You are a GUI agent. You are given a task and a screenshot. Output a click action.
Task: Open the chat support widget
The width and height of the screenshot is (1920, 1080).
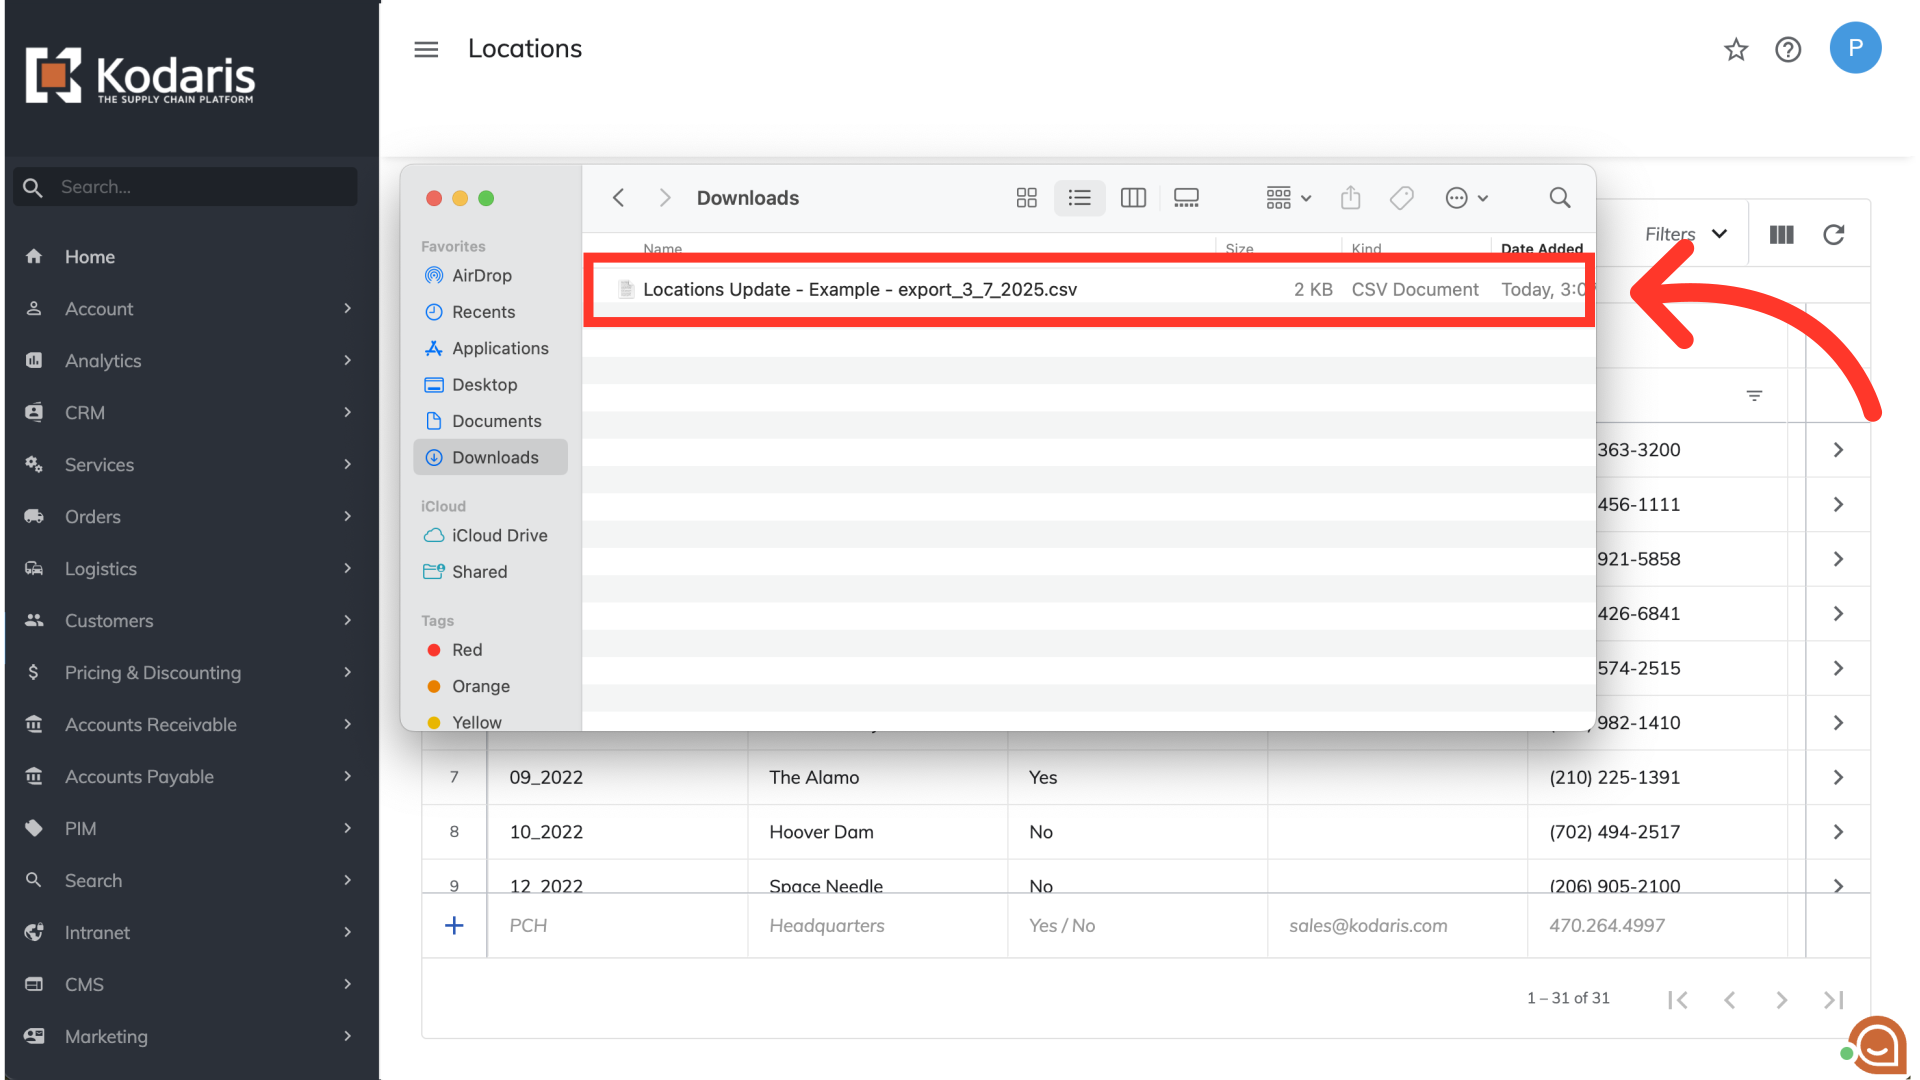[x=1876, y=1046]
